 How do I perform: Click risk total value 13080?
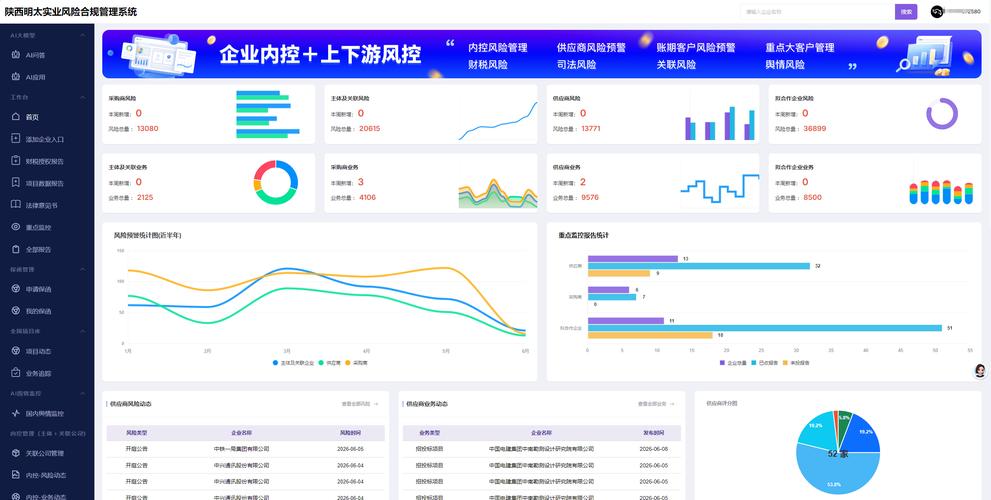[x=147, y=128]
